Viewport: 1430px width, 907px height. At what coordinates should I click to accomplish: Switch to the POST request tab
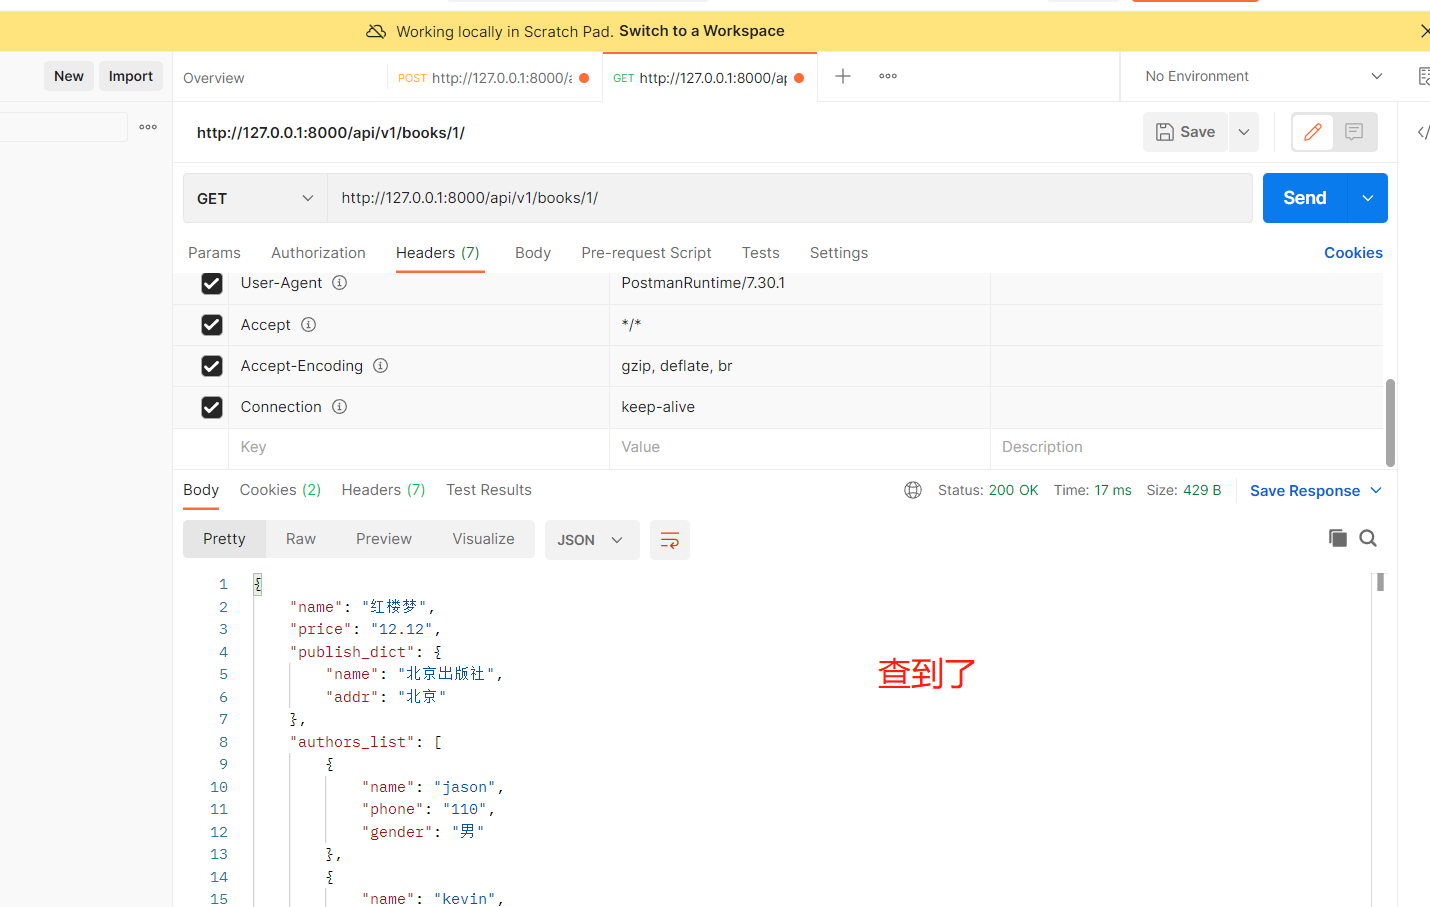(x=493, y=78)
